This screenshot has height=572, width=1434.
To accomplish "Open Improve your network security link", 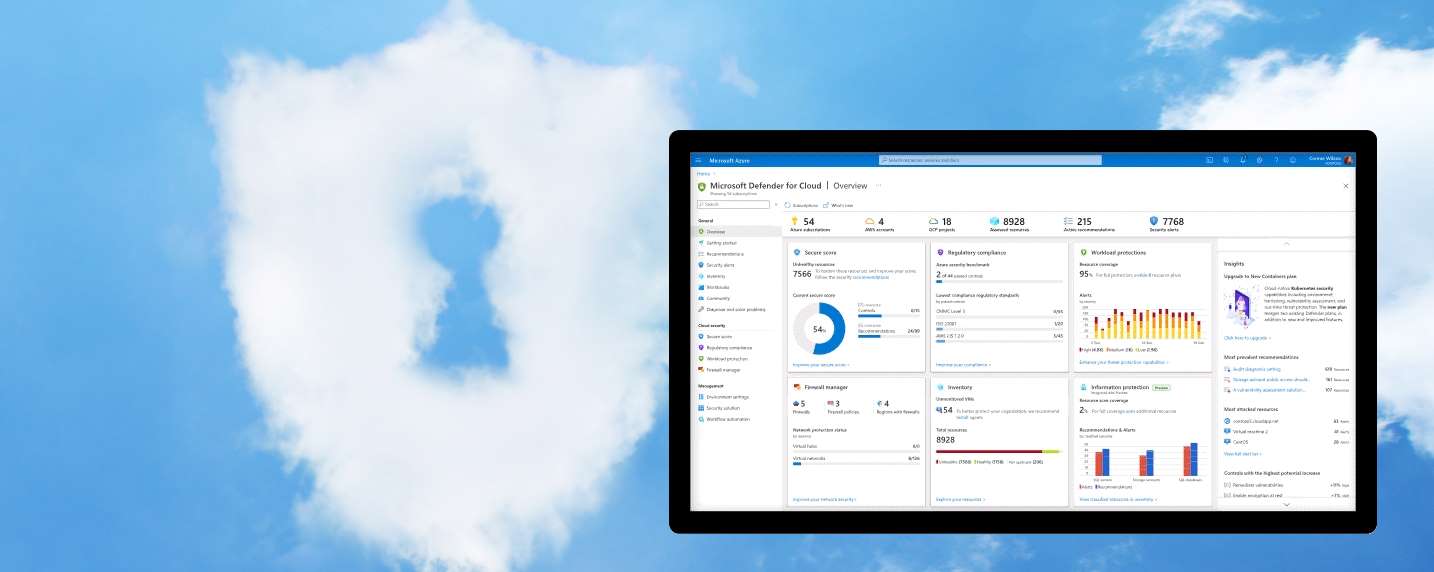I will coord(825,499).
